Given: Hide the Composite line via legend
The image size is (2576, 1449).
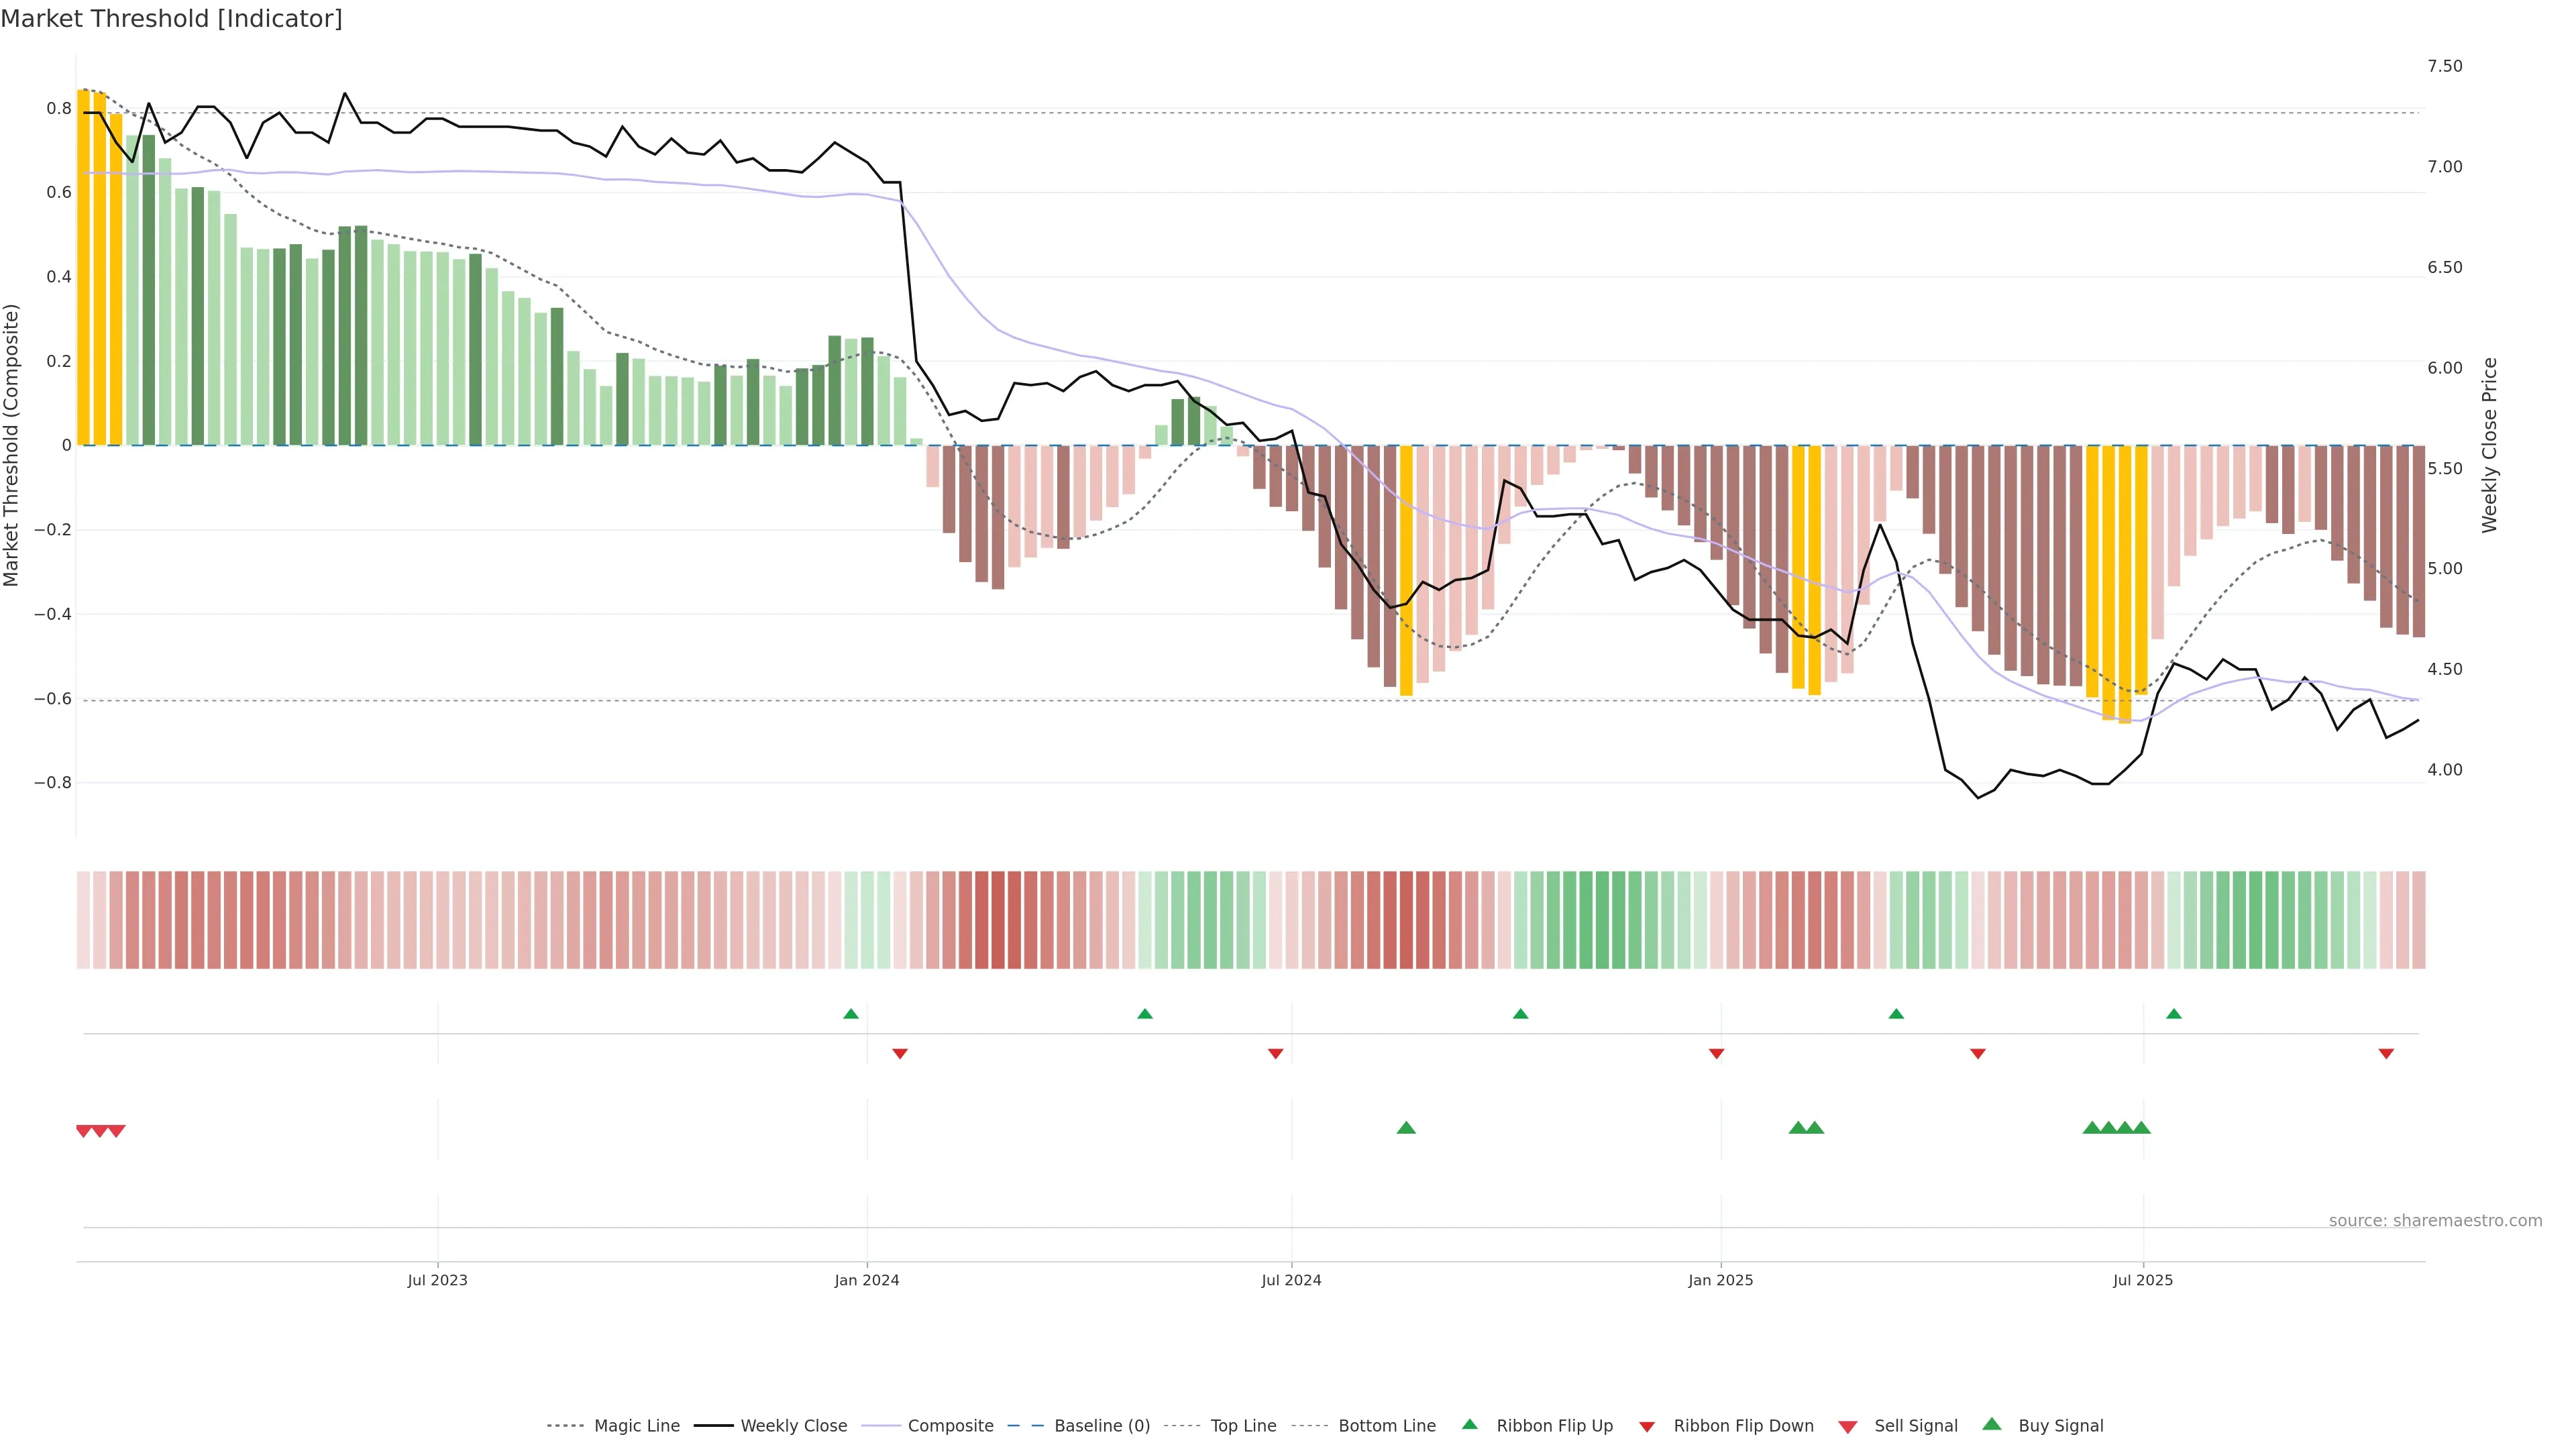Looking at the screenshot, I should pyautogui.click(x=950, y=1426).
